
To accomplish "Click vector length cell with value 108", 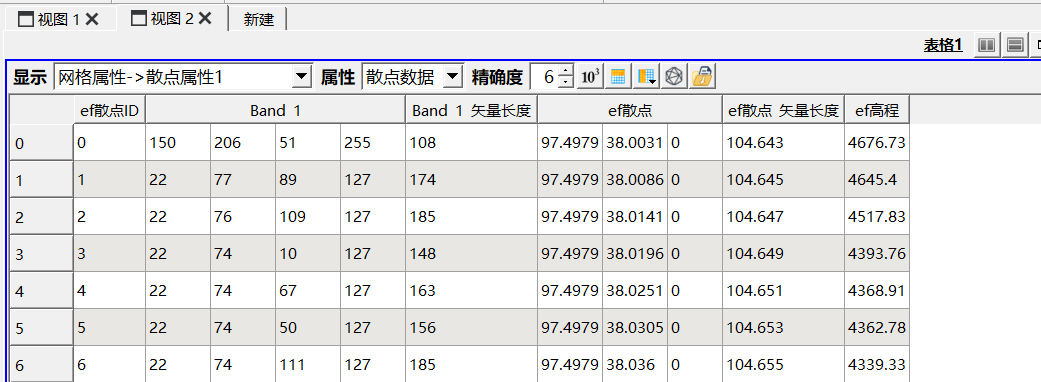I will tap(471, 142).
